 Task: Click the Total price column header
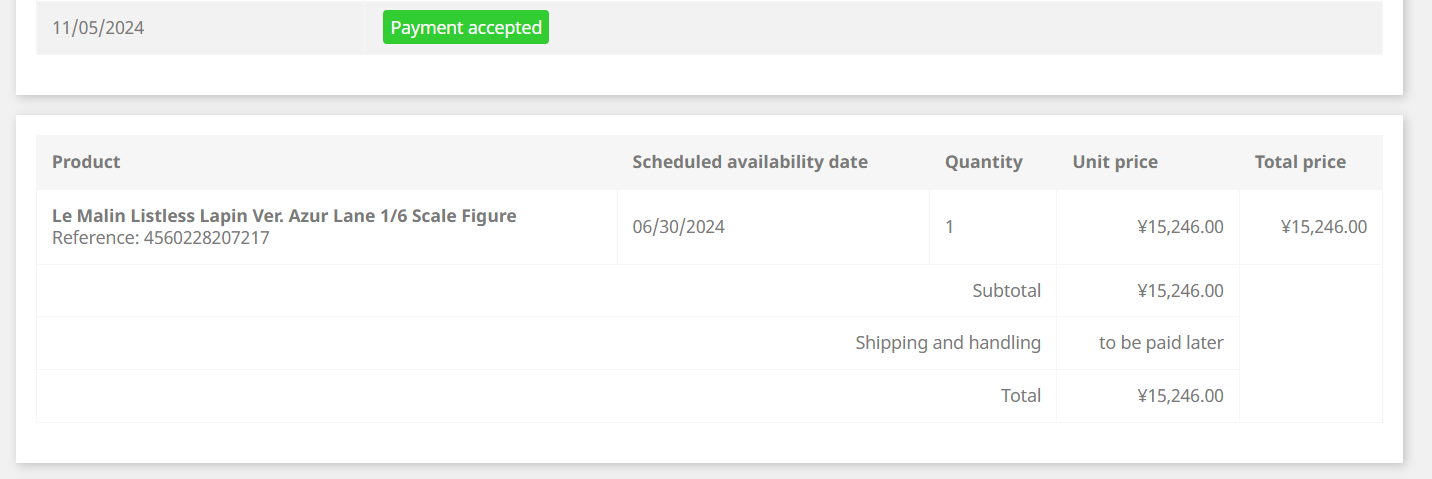[1300, 162]
